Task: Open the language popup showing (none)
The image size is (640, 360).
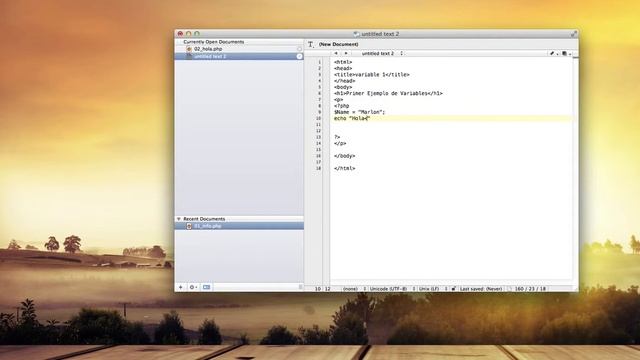Action: [x=353, y=289]
